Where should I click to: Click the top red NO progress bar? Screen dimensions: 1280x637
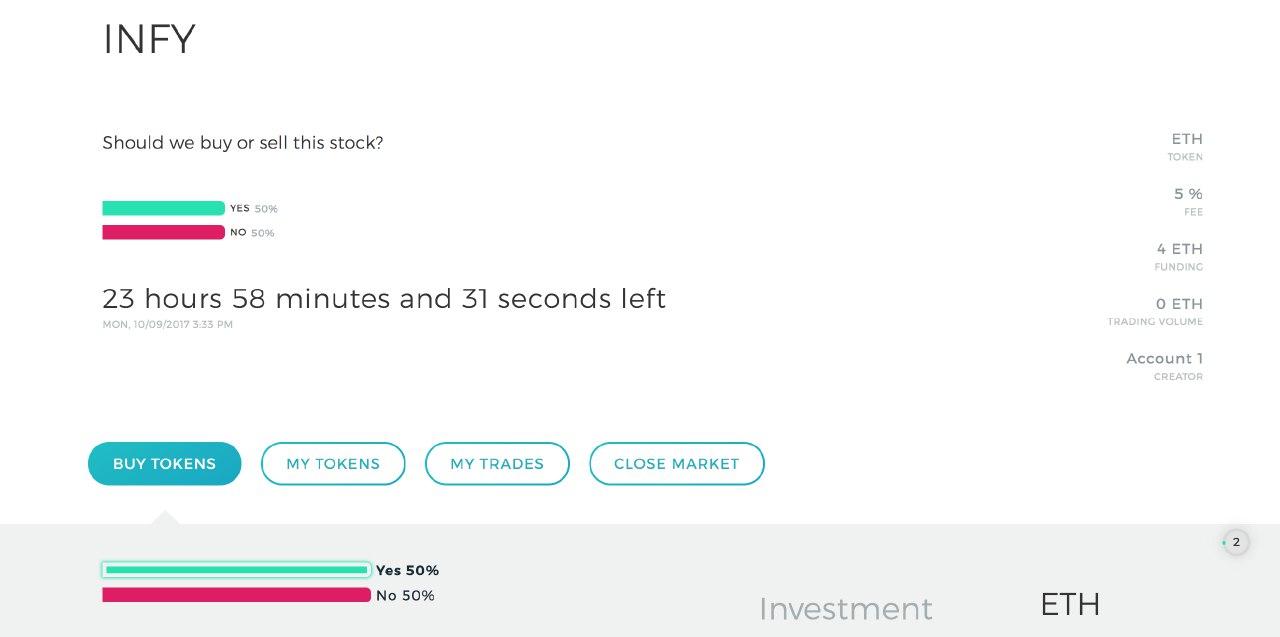(163, 232)
